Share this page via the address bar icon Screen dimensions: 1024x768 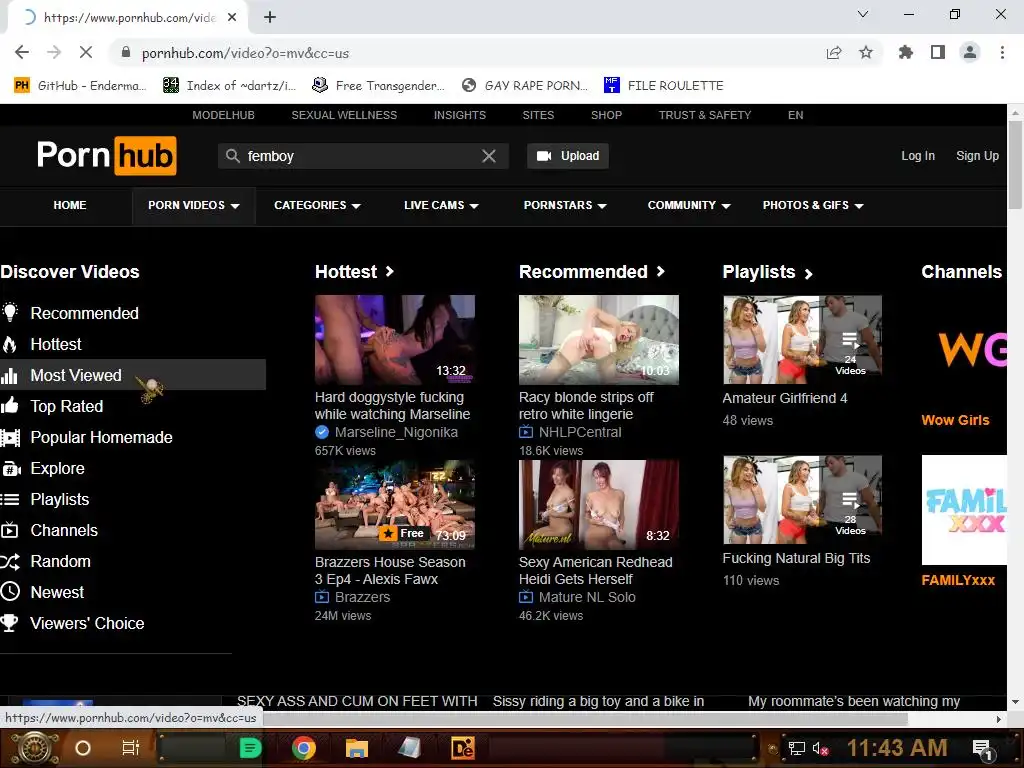pos(834,52)
